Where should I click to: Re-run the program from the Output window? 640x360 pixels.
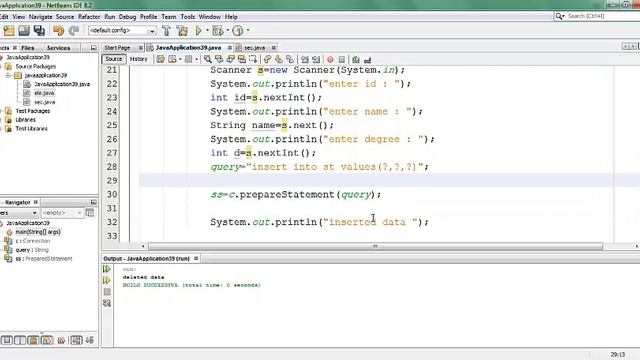pos(107,269)
